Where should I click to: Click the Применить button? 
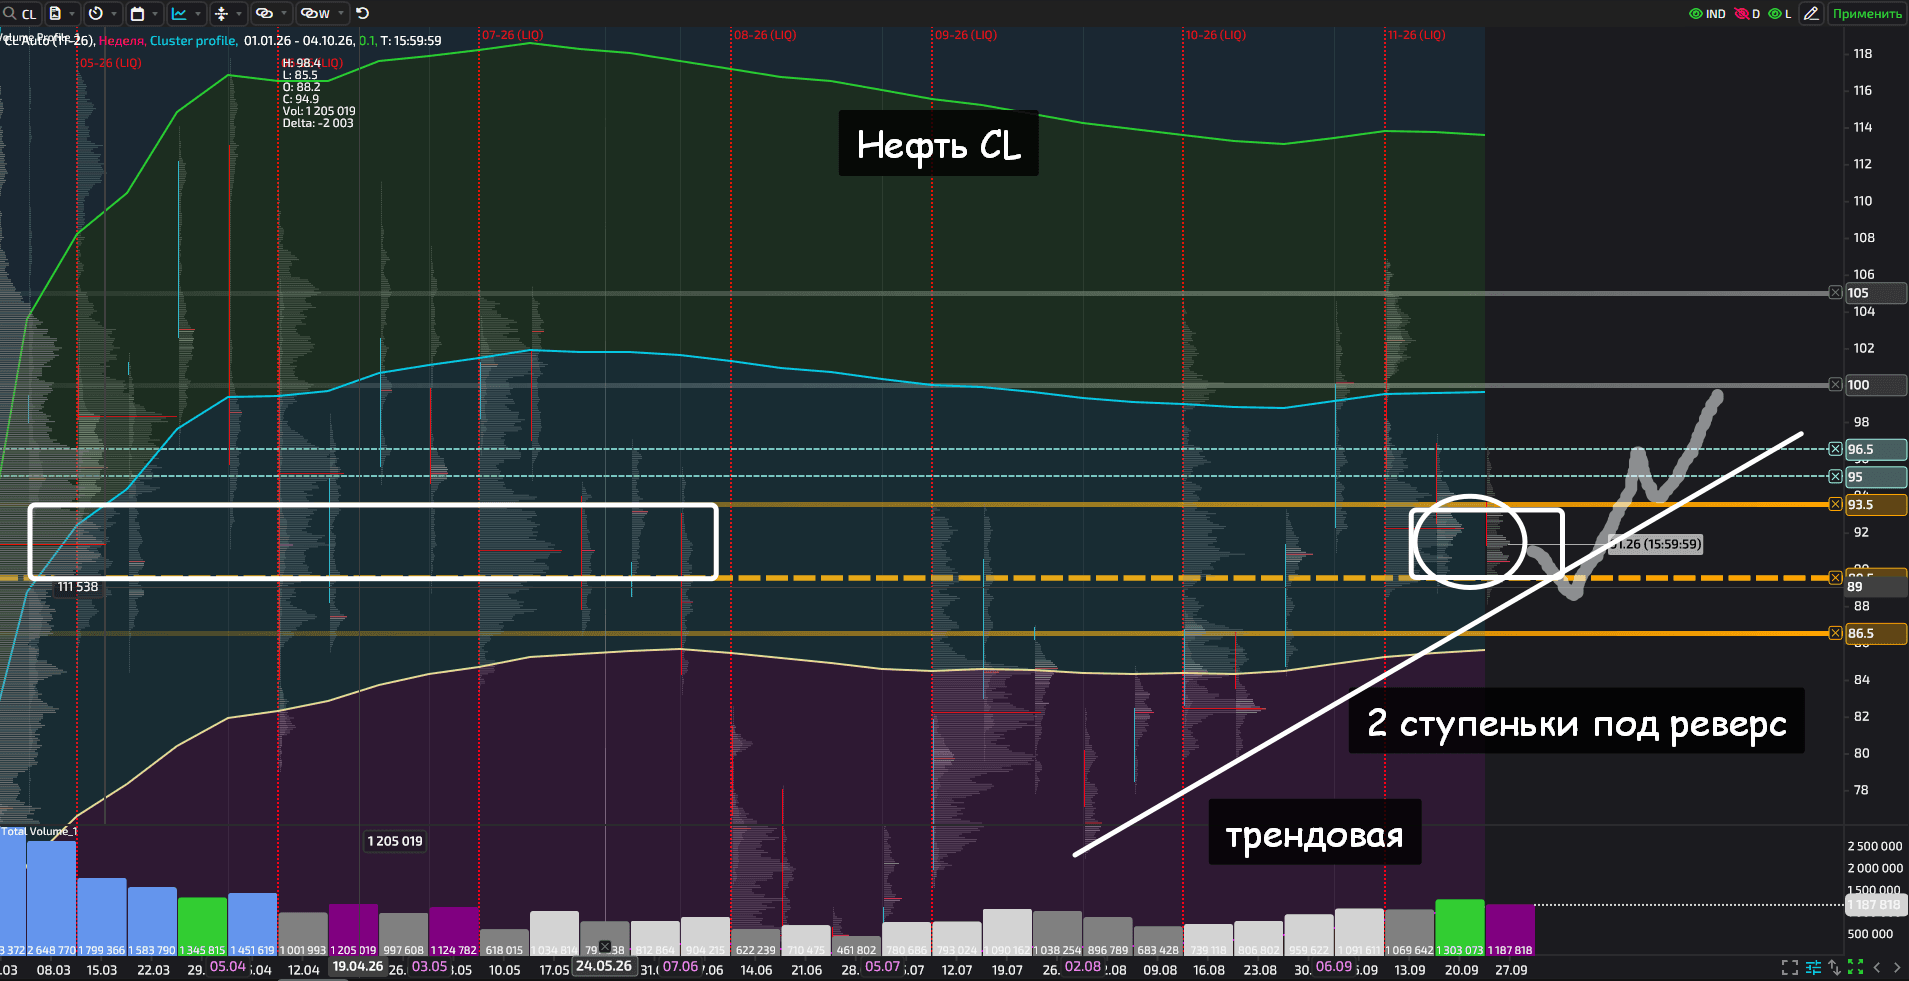tap(1867, 14)
